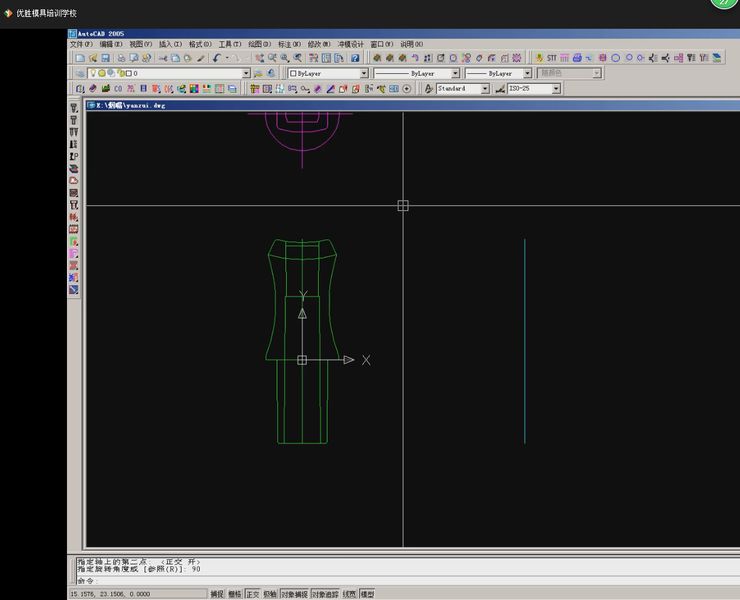Click the pink icon in left vertical toolbar
740x600 pixels.
(74, 254)
